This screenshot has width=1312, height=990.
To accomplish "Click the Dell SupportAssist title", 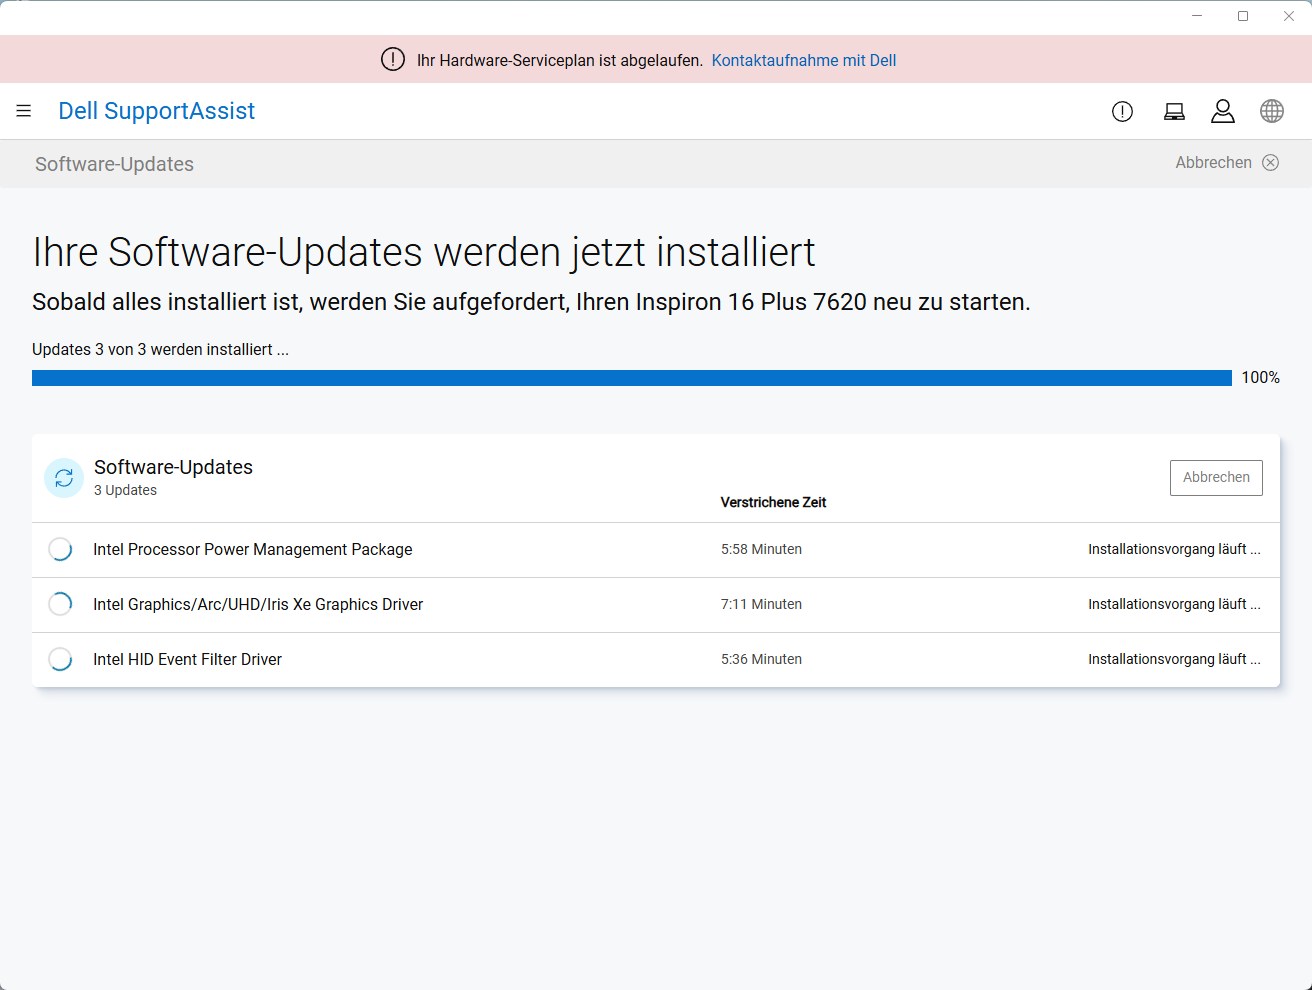I will click(157, 111).
